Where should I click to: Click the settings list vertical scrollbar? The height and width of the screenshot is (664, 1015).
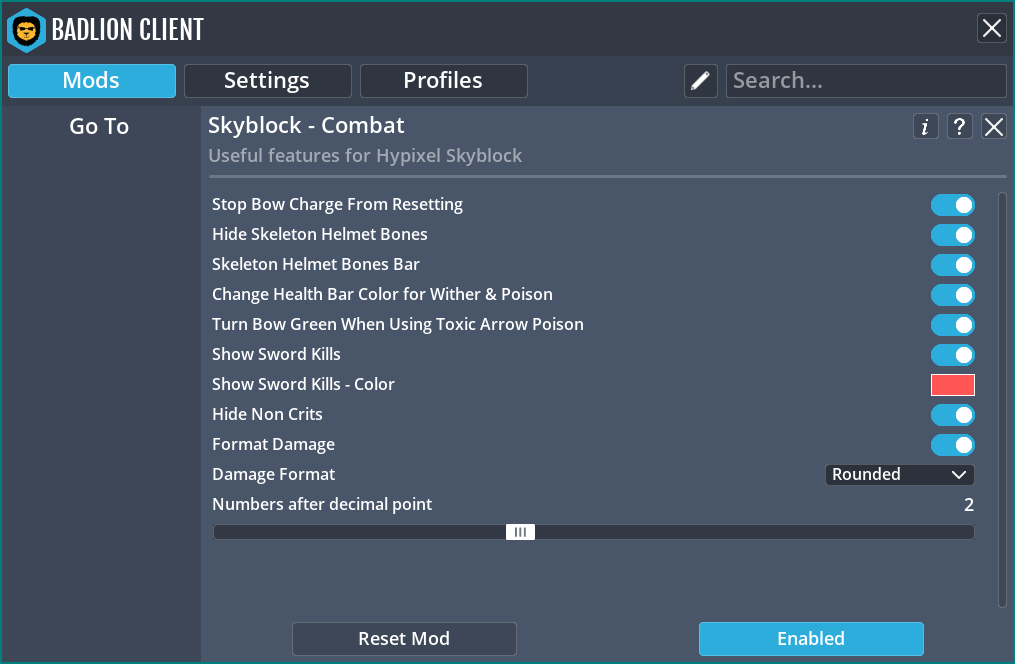pyautogui.click(x=1002, y=400)
